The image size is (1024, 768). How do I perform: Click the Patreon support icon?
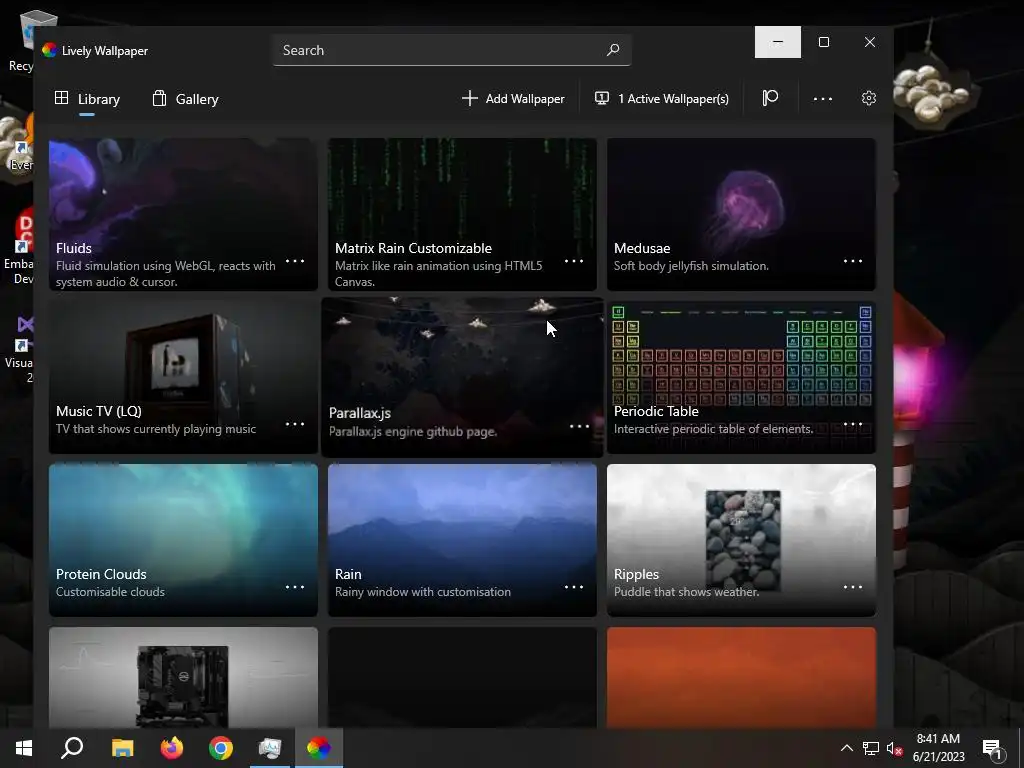coord(770,98)
